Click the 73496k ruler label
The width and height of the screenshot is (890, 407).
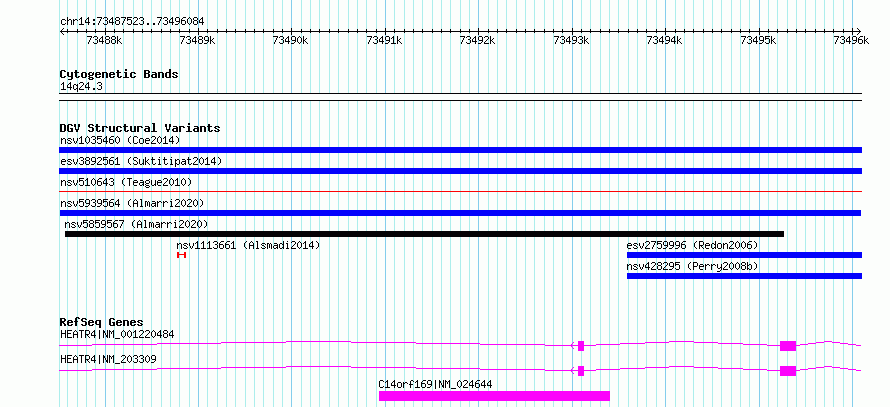tap(851, 40)
